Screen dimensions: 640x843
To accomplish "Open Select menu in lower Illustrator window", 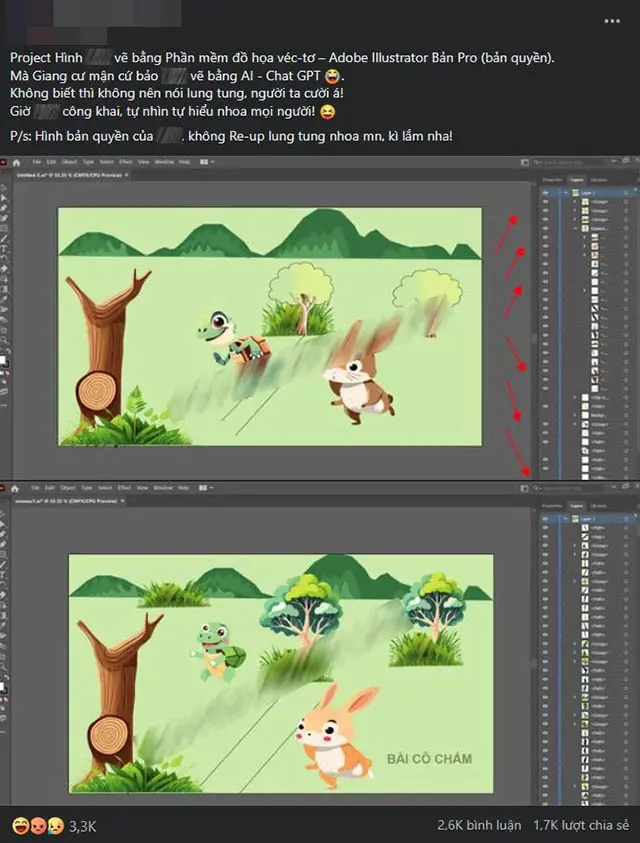I will pos(105,488).
